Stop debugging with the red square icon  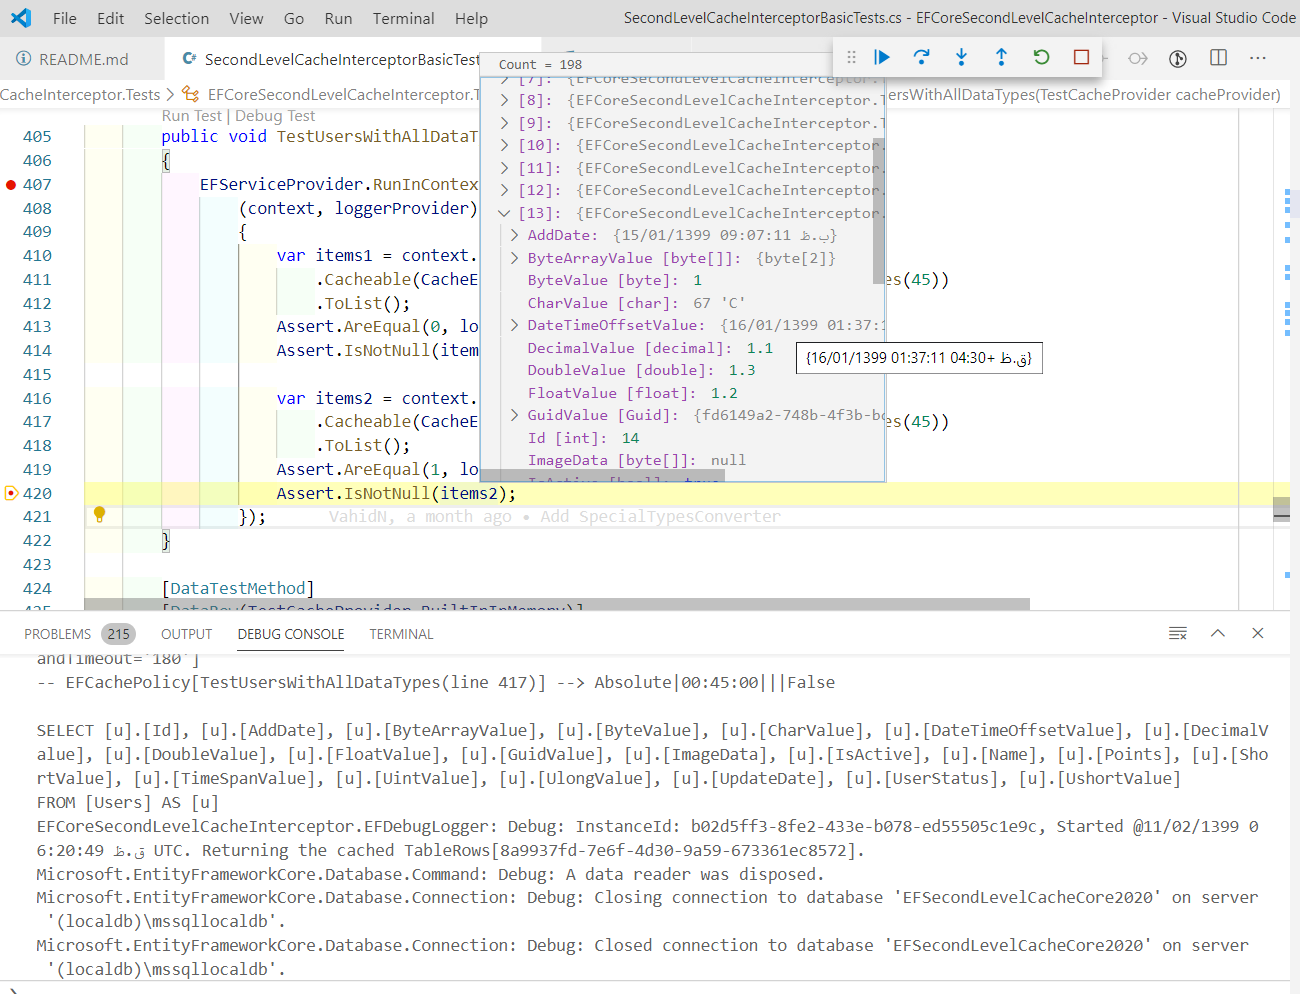coord(1081,57)
